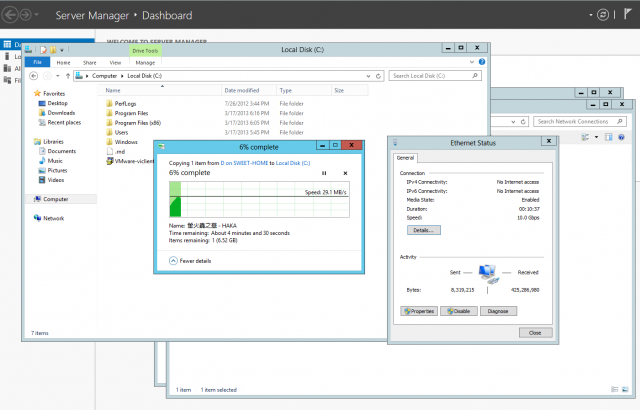The width and height of the screenshot is (640, 410).
Task: Cancel the copy with the small X
Action: 345,173
